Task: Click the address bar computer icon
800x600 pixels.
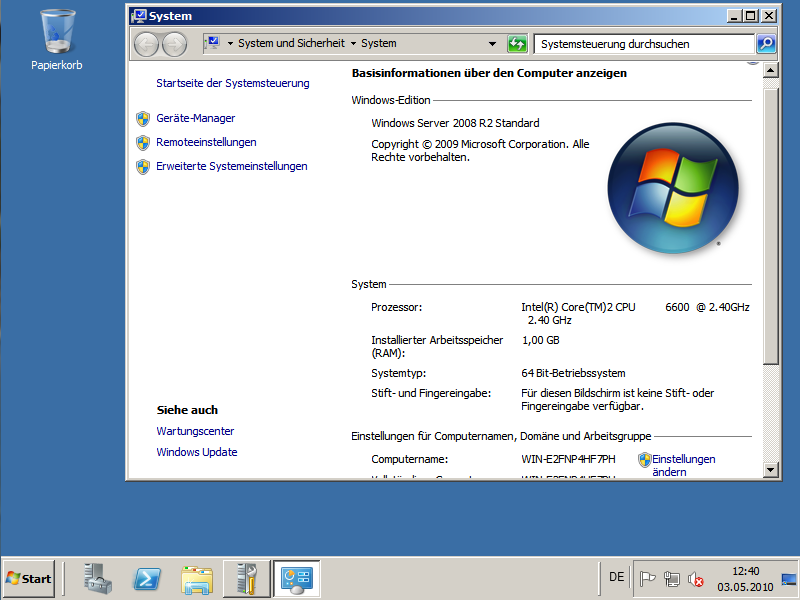Action: pos(213,43)
